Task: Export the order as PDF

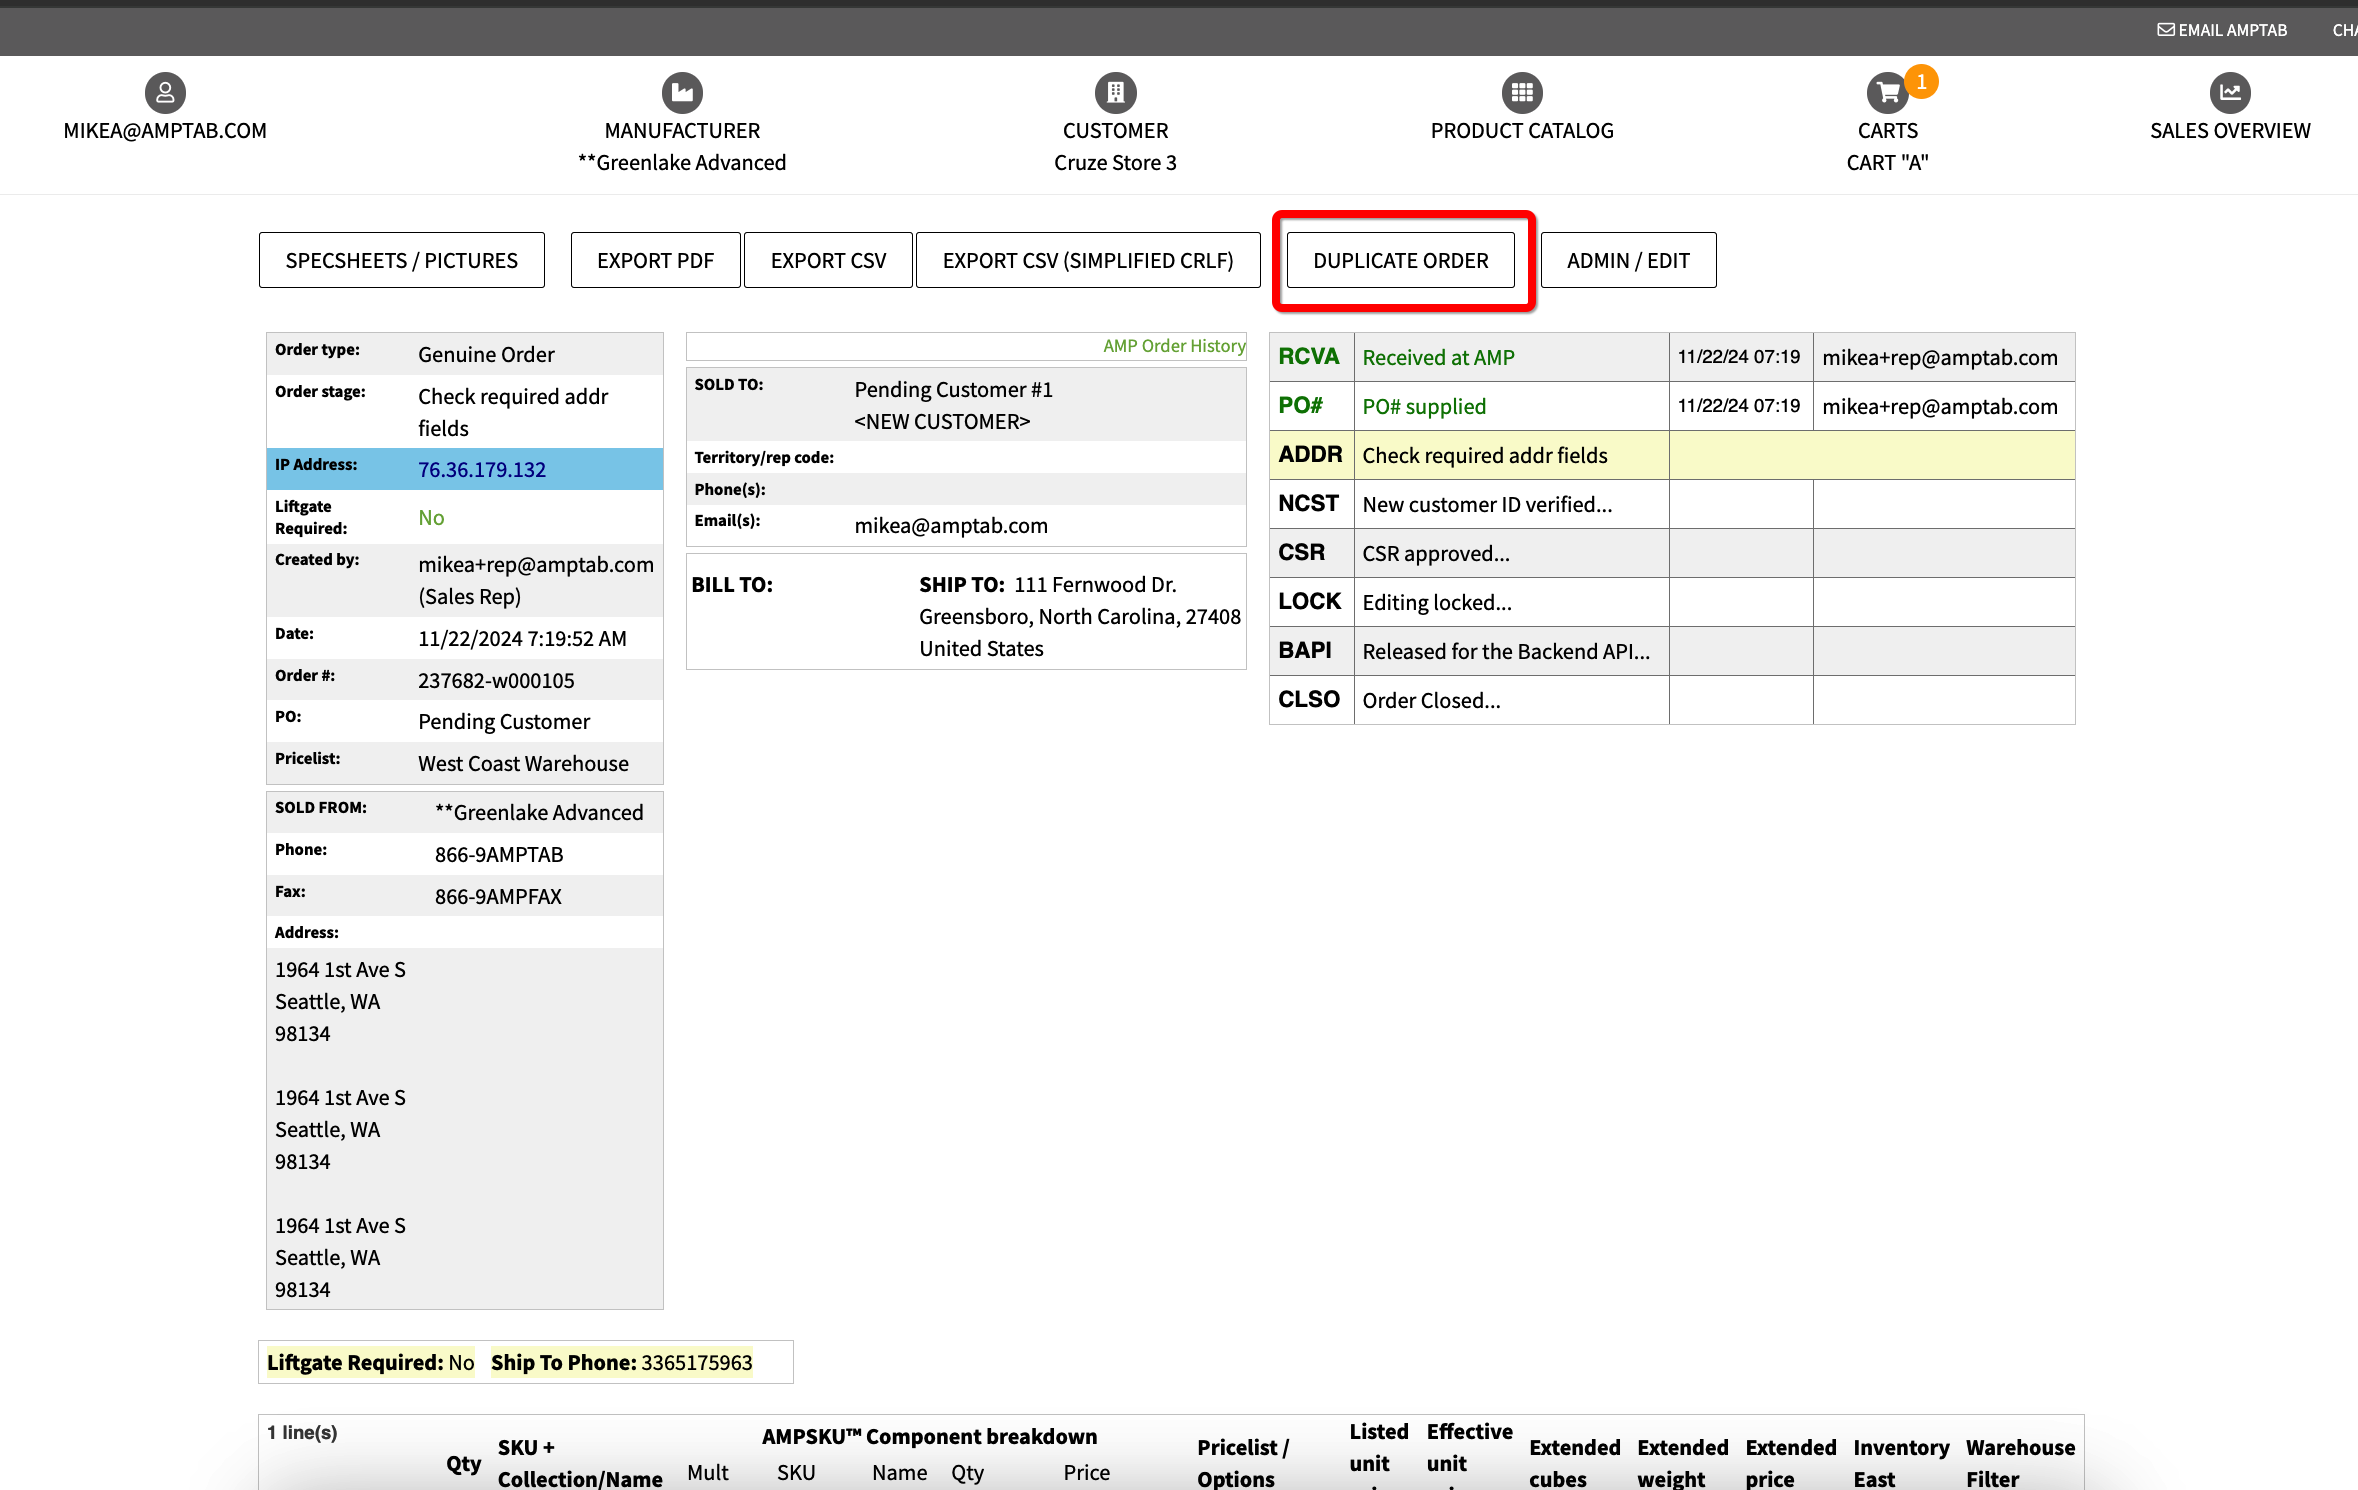Action: [655, 261]
